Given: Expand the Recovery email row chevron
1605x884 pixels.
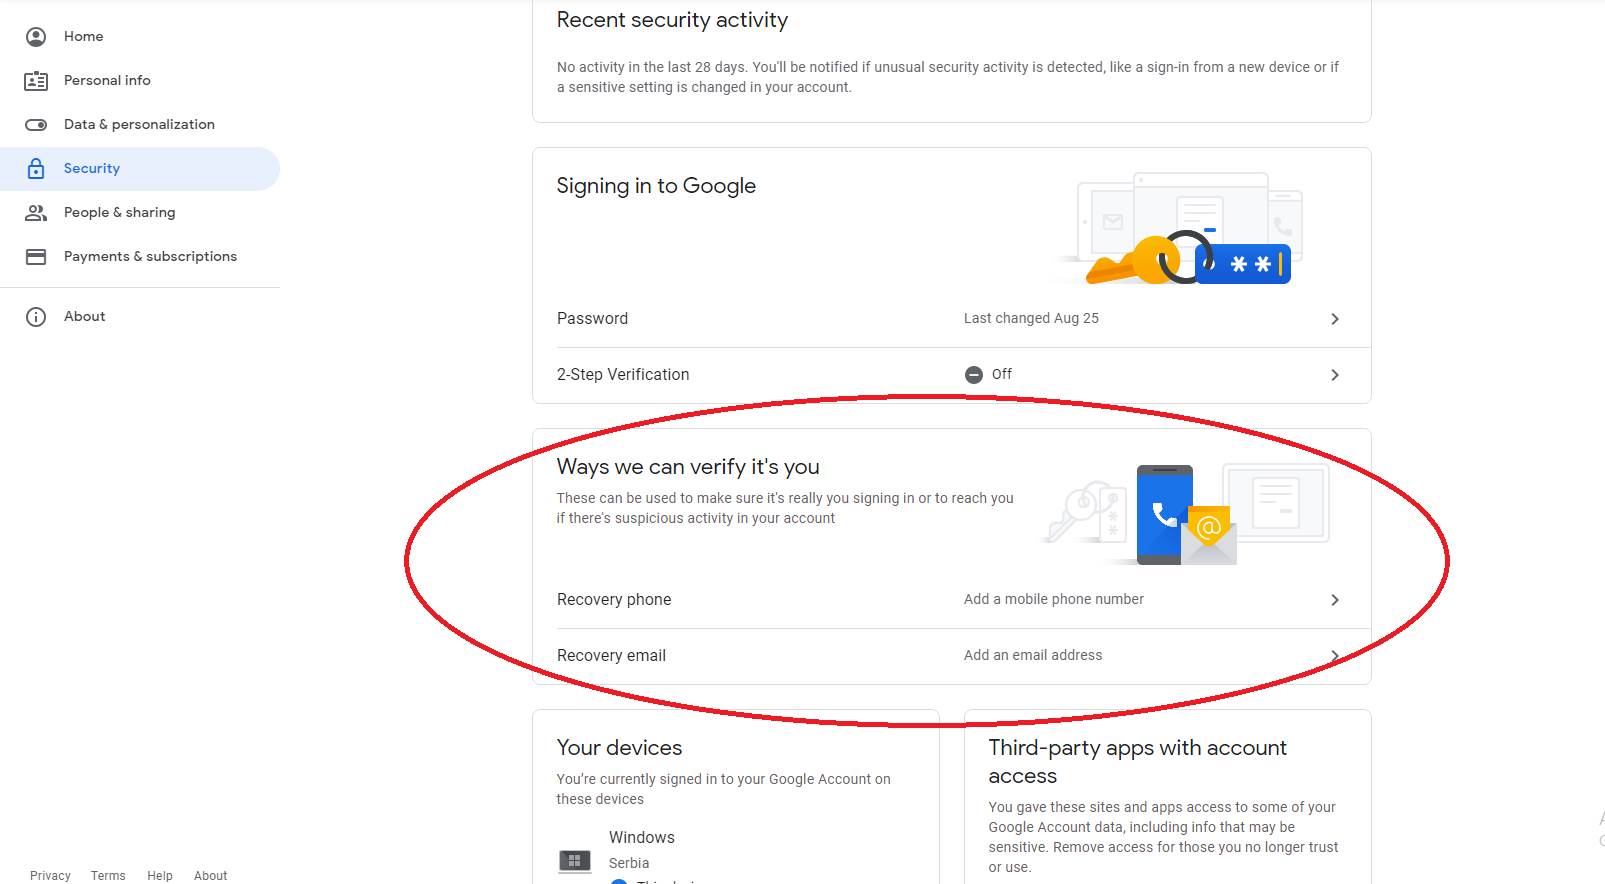Looking at the screenshot, I should [x=1334, y=655].
